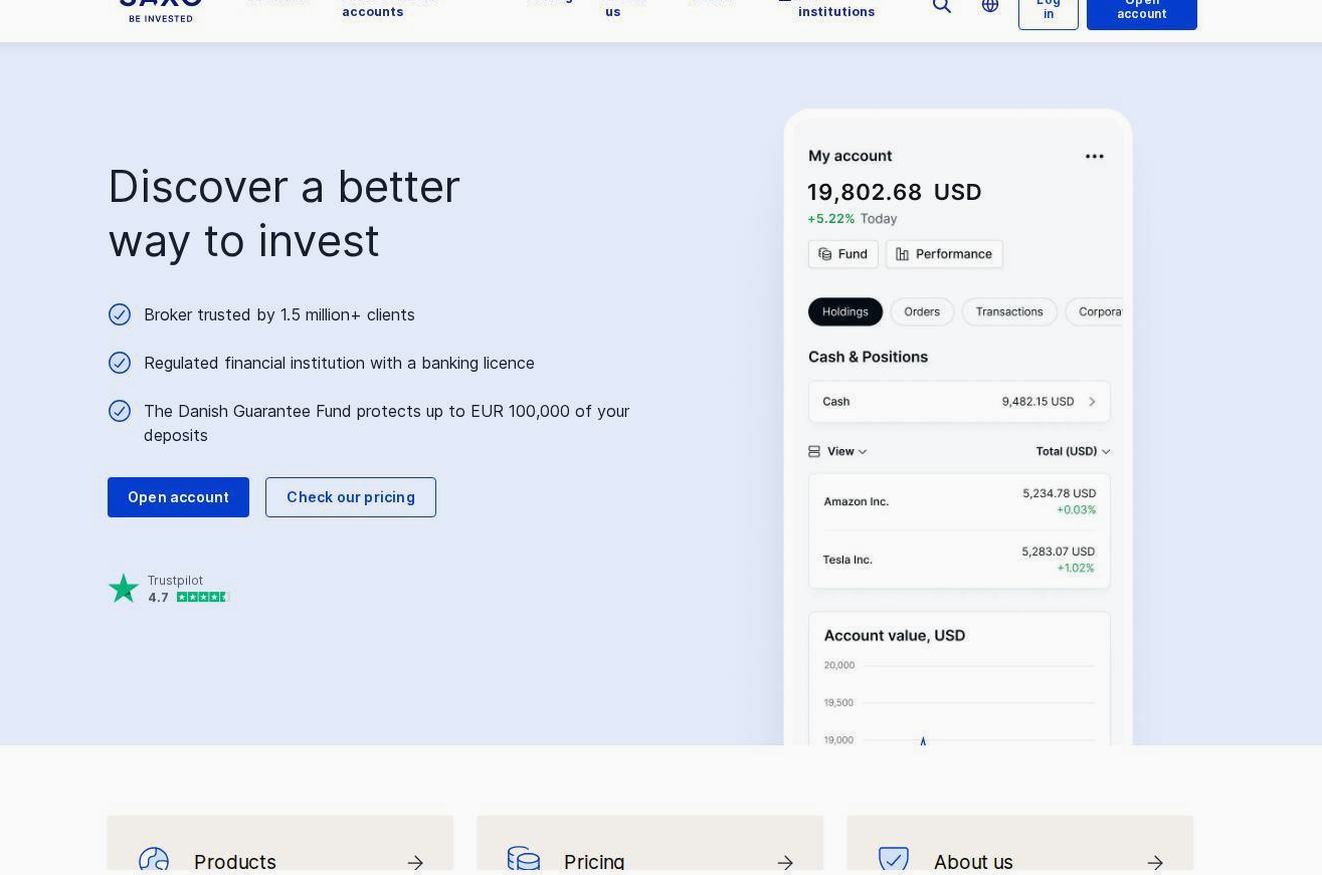This screenshot has height=875, width=1322.
Task: Click the Performance chart icon
Action: pyautogui.click(x=902, y=254)
